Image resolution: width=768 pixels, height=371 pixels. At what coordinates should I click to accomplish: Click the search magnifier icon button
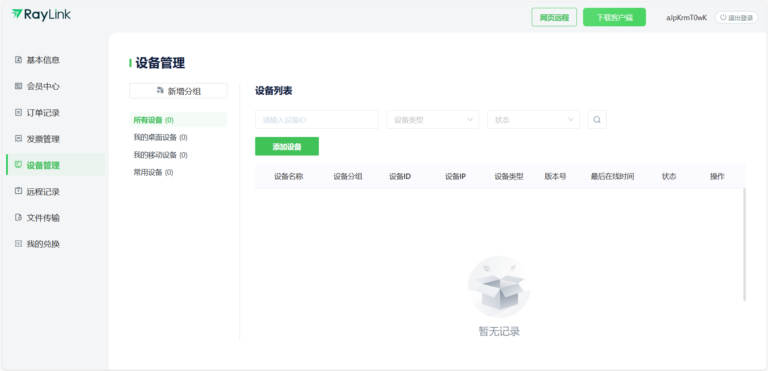click(597, 120)
